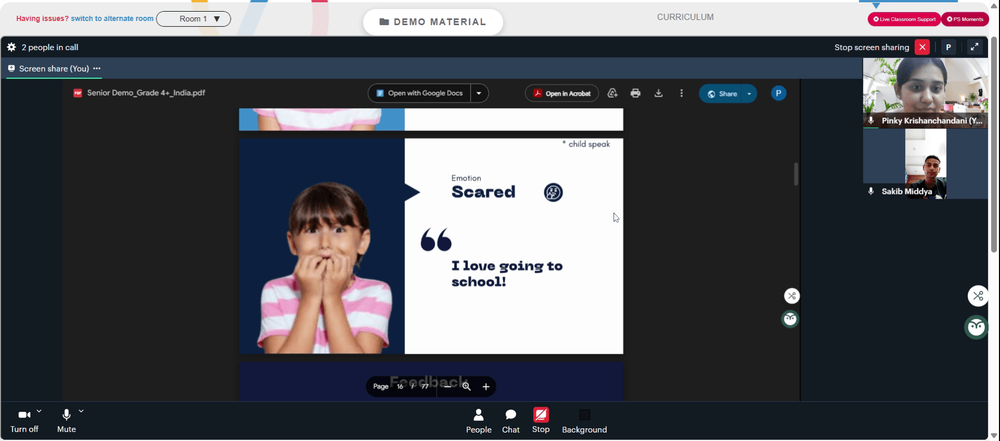Screen dimensions: 1000x441
Task: Click Open in Acrobat button
Action: [562, 93]
